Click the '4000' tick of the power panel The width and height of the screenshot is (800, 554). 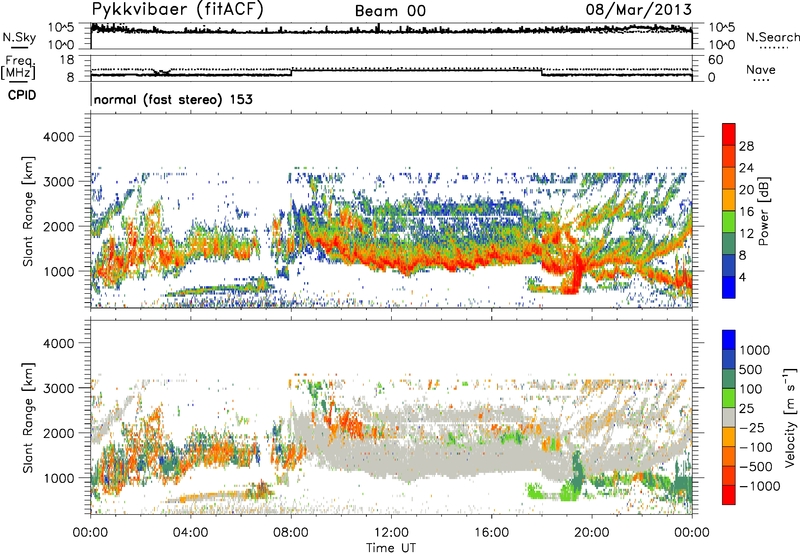pos(58,137)
